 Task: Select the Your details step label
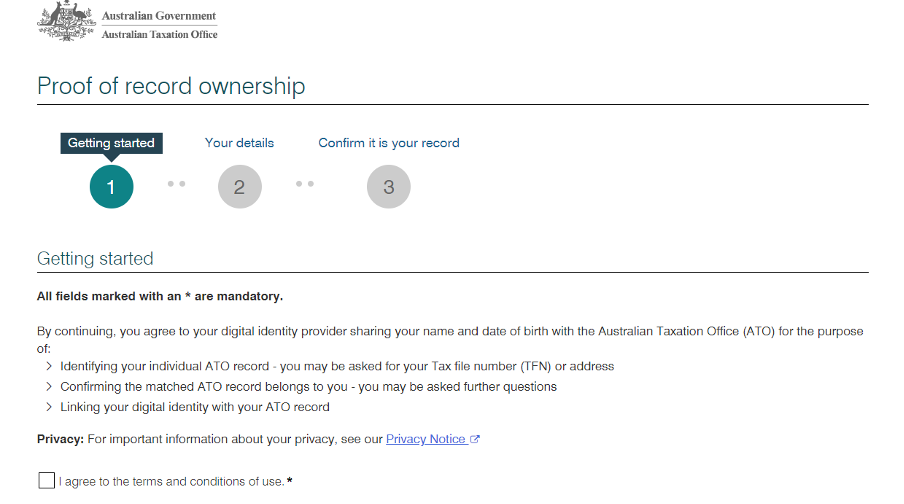point(239,143)
